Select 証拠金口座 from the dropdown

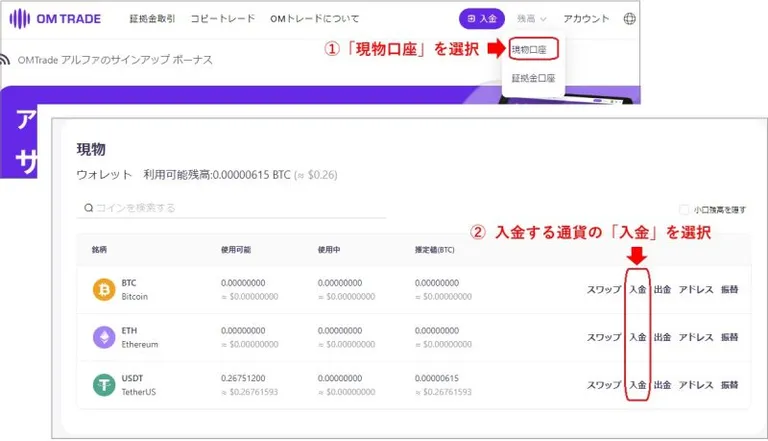pyautogui.click(x=533, y=78)
